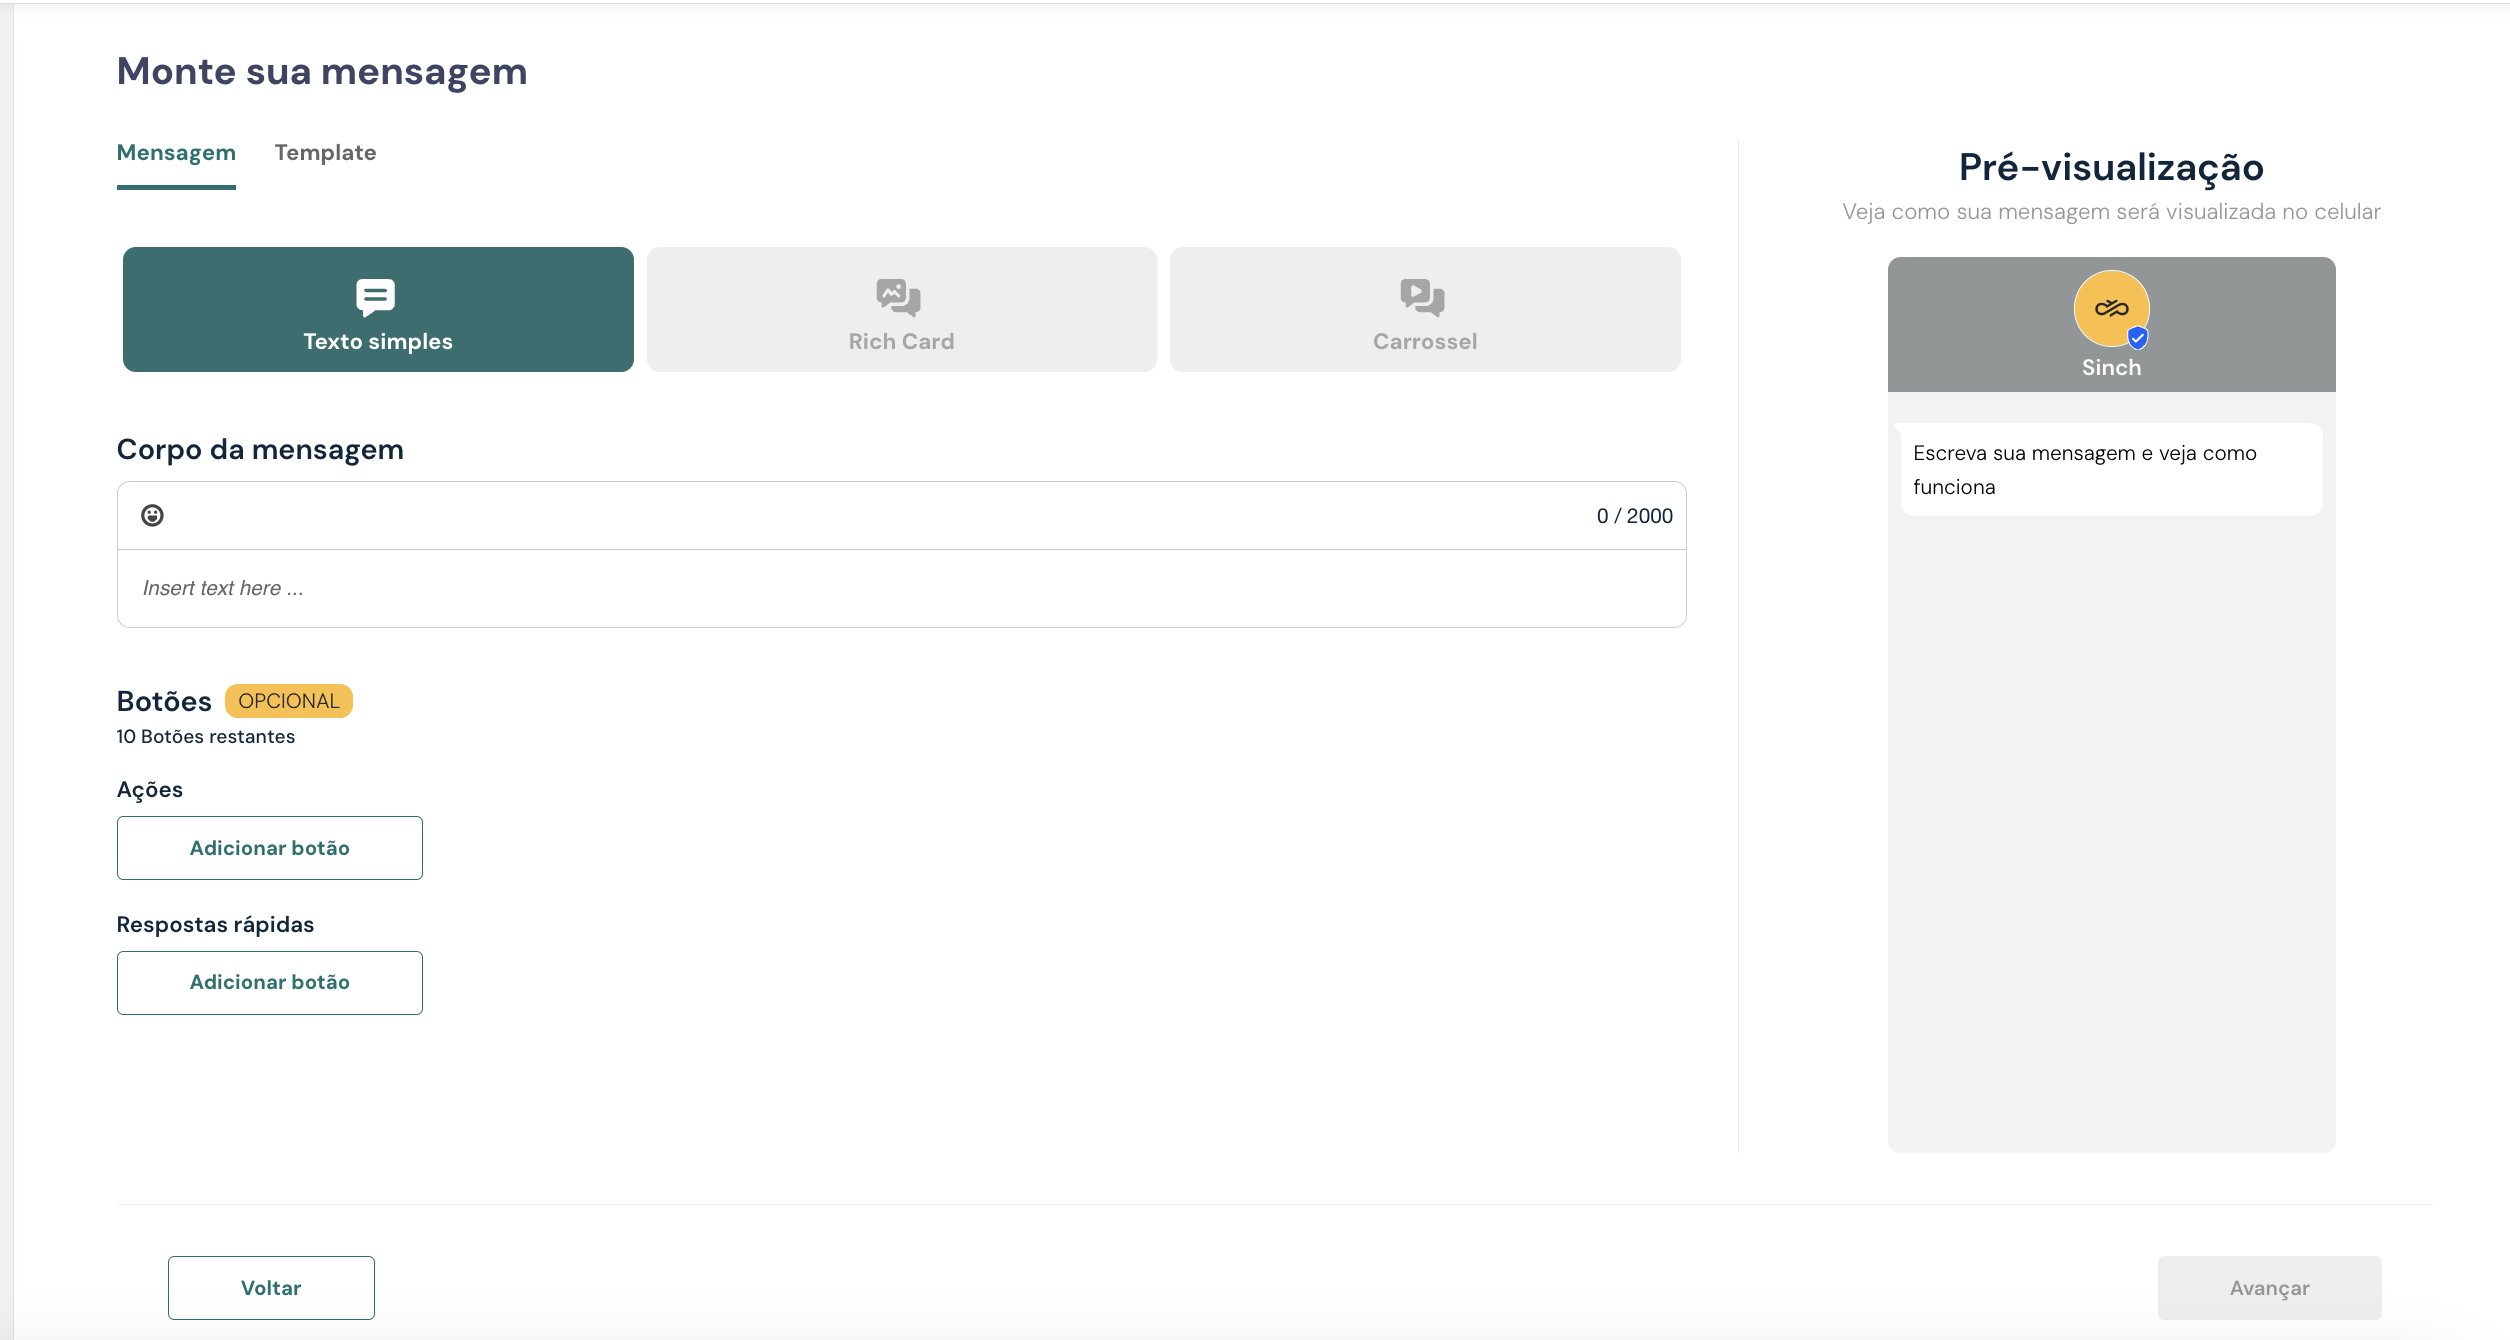This screenshot has width=2510, height=1340.
Task: Click the Carrossel video icon
Action: pos(1423,297)
